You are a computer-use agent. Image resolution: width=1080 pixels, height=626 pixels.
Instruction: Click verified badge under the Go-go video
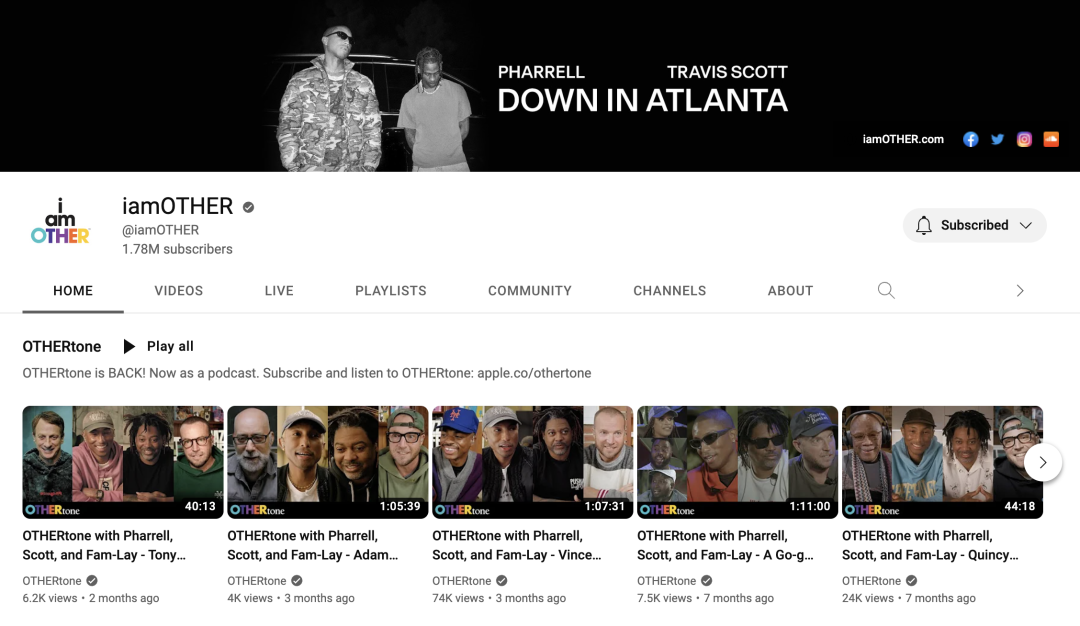[707, 581]
